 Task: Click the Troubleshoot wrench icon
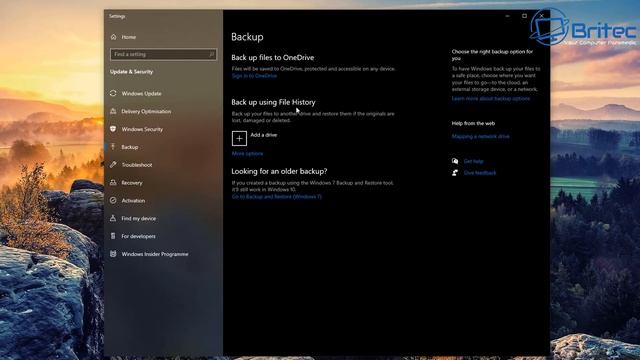113,164
